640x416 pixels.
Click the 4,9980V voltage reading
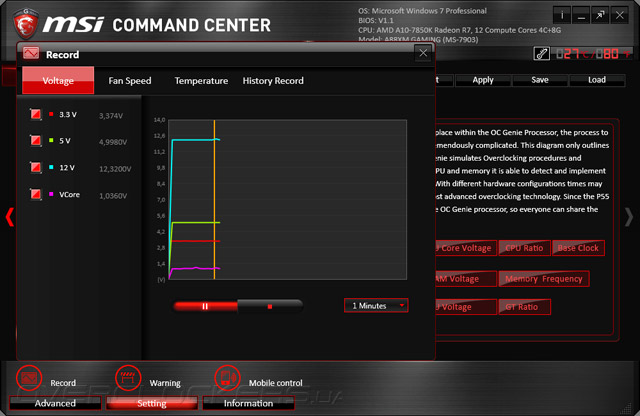click(113, 142)
